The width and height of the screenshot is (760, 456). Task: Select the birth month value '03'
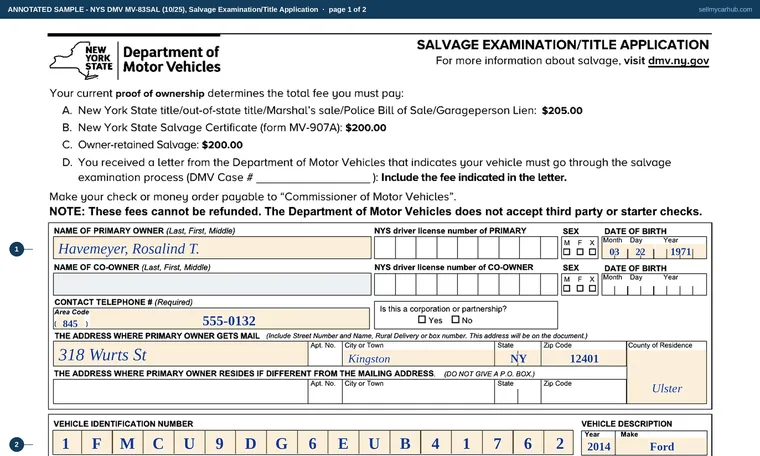614,252
